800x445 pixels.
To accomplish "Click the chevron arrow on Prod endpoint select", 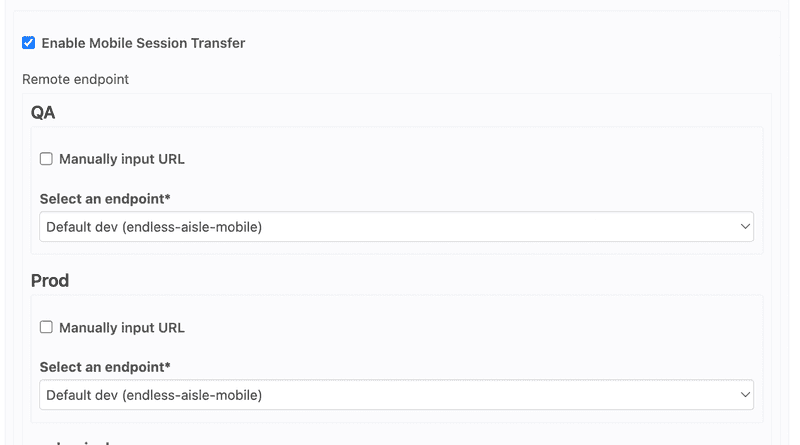I will coord(744,395).
